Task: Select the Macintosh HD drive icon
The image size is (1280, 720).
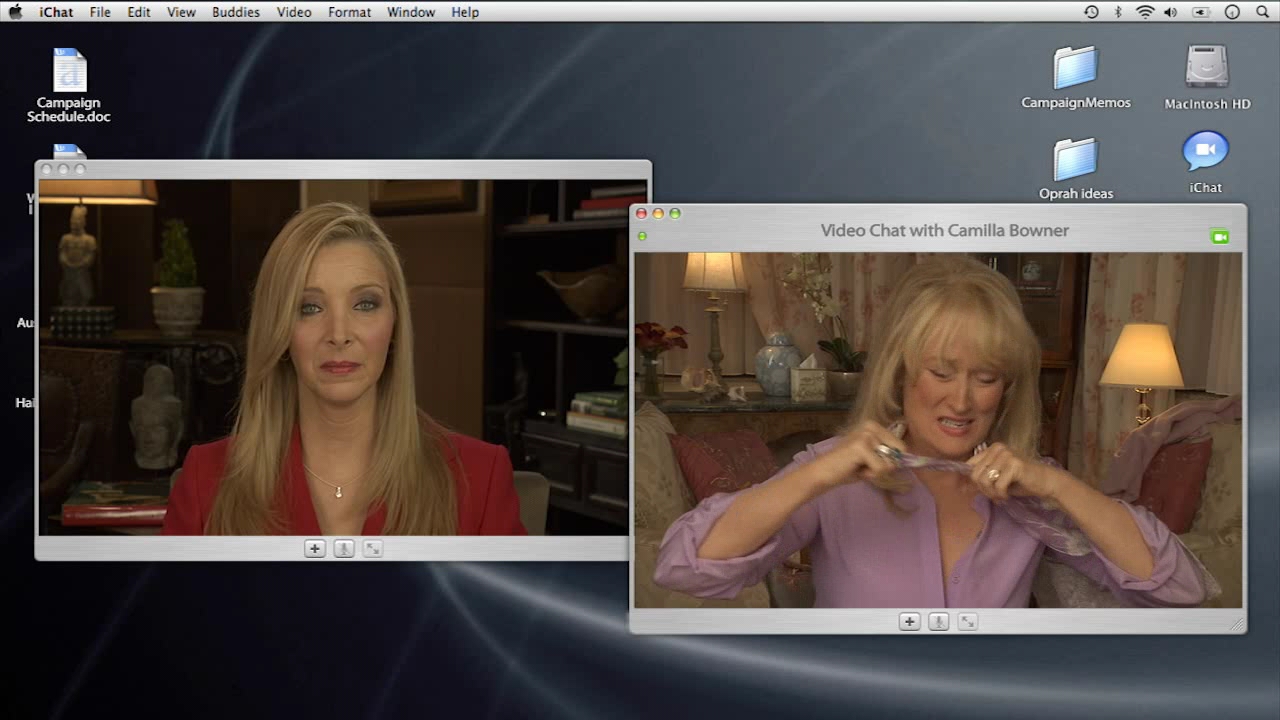Action: (x=1207, y=78)
